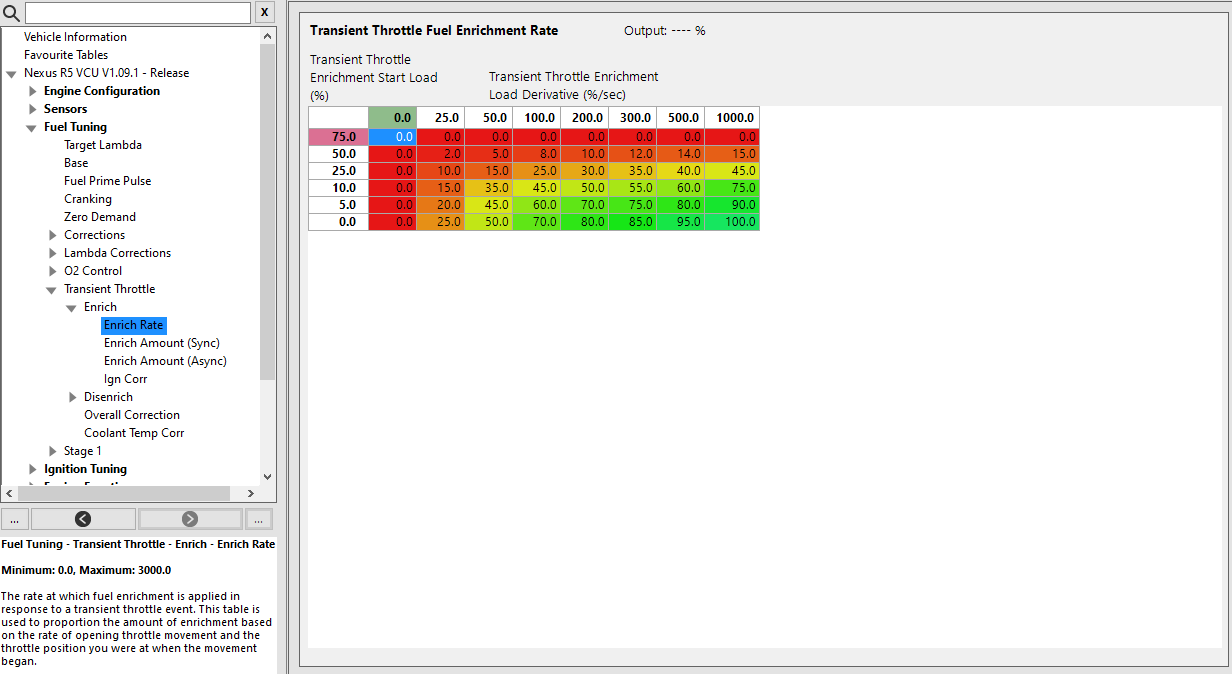
Task: Go back with the left arrow button
Action: (x=83, y=519)
